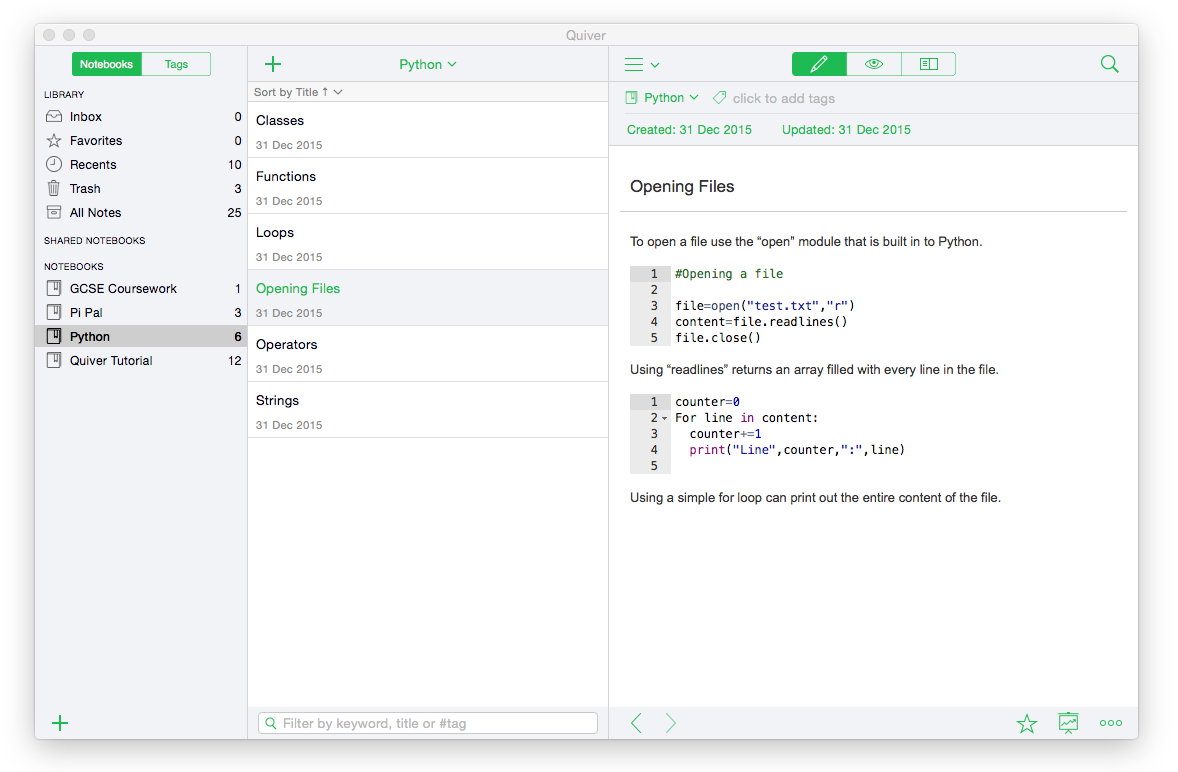Select the Opening Files note in list
Screen dimensions: 1178x772
(x=428, y=298)
